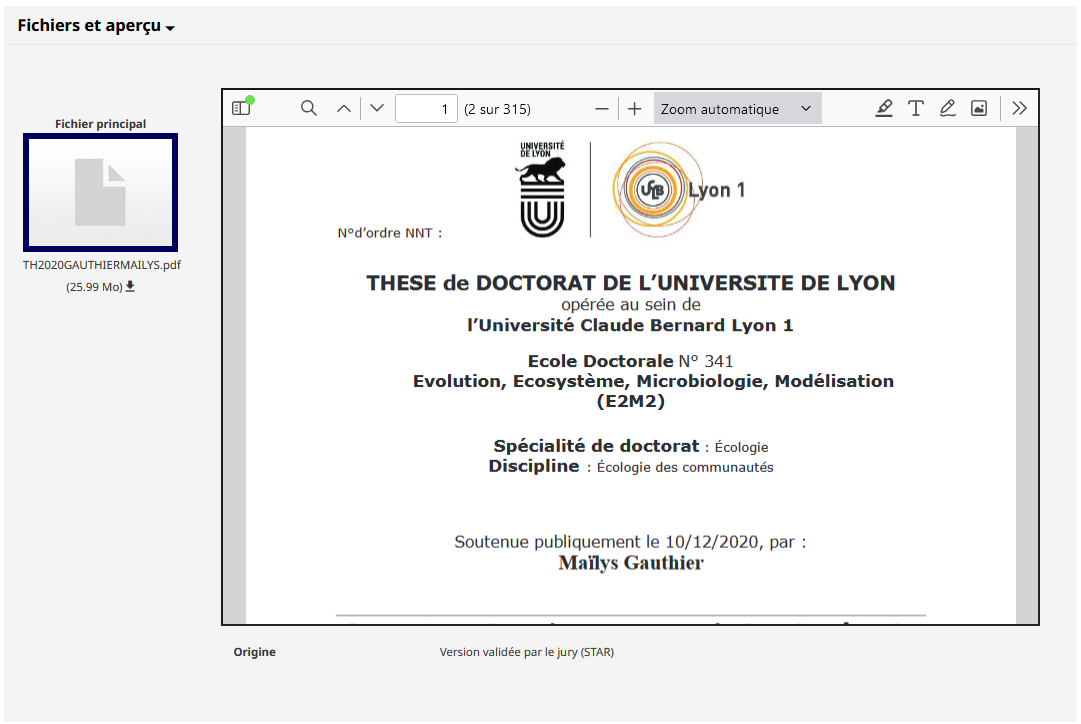Click the 'Spécialité de doctorat' label
1081x724 pixels.
[x=596, y=446]
